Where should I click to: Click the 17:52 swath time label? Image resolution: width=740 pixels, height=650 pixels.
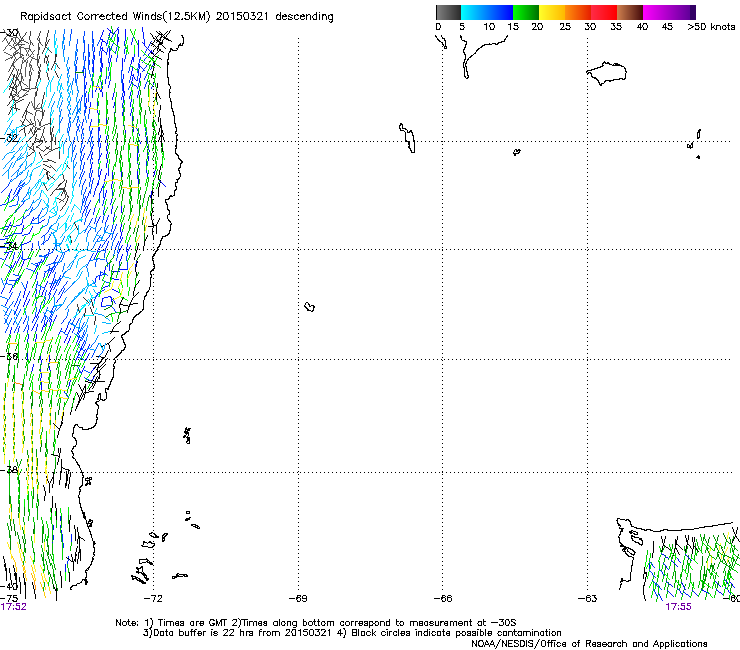14,607
